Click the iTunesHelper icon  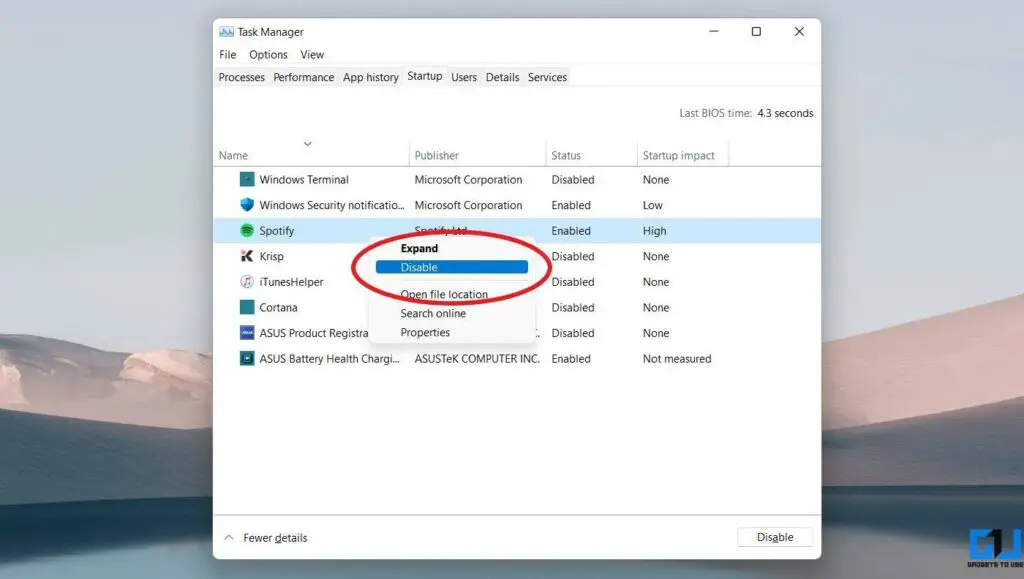pyautogui.click(x=247, y=282)
